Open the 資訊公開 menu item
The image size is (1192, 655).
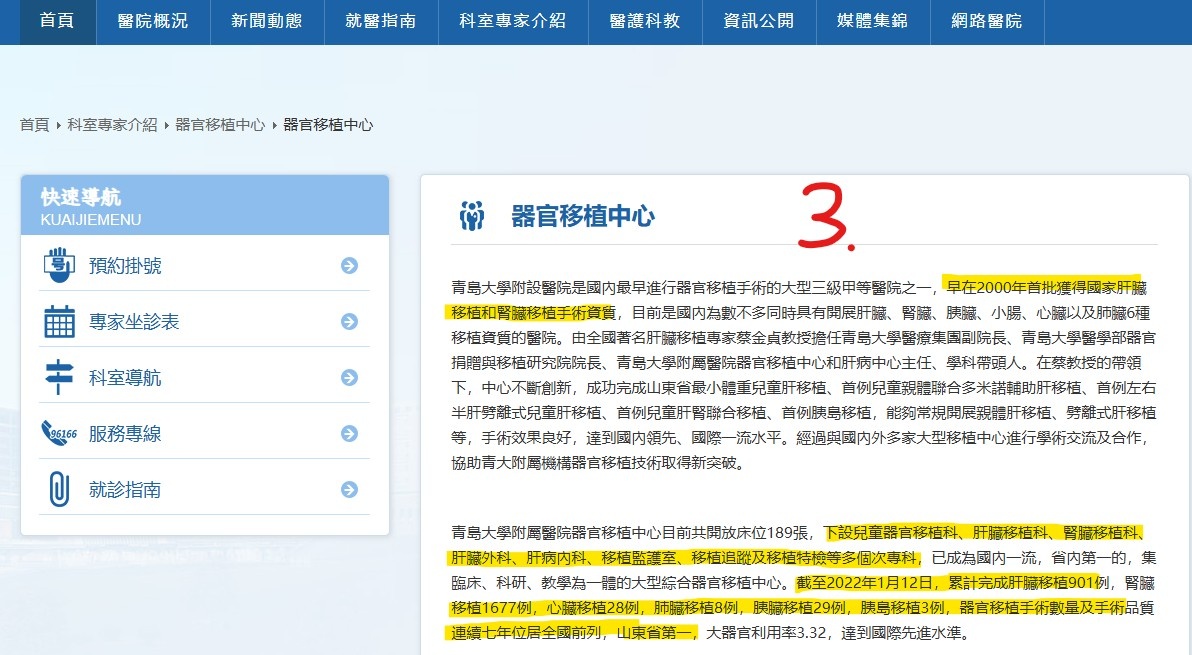759,21
